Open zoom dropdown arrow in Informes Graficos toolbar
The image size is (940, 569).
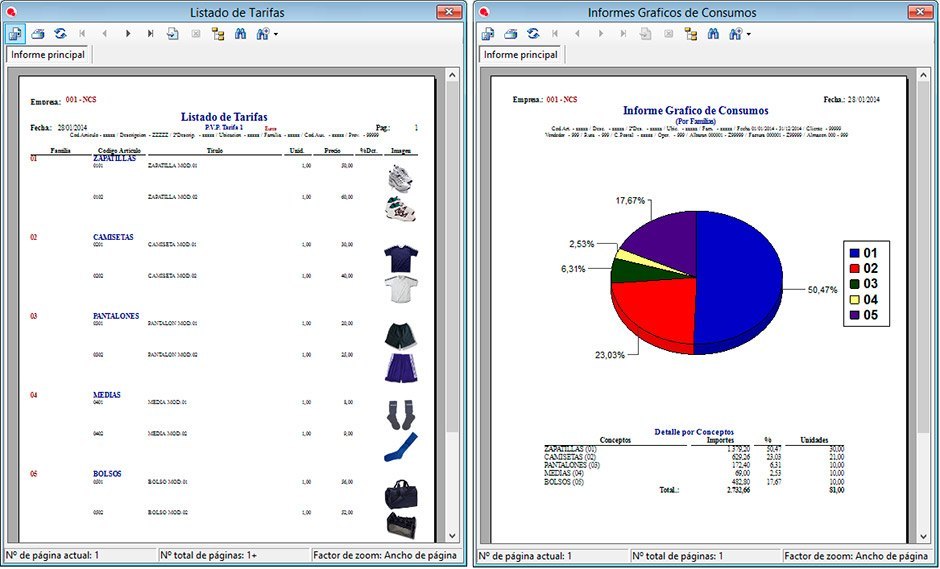[748, 34]
